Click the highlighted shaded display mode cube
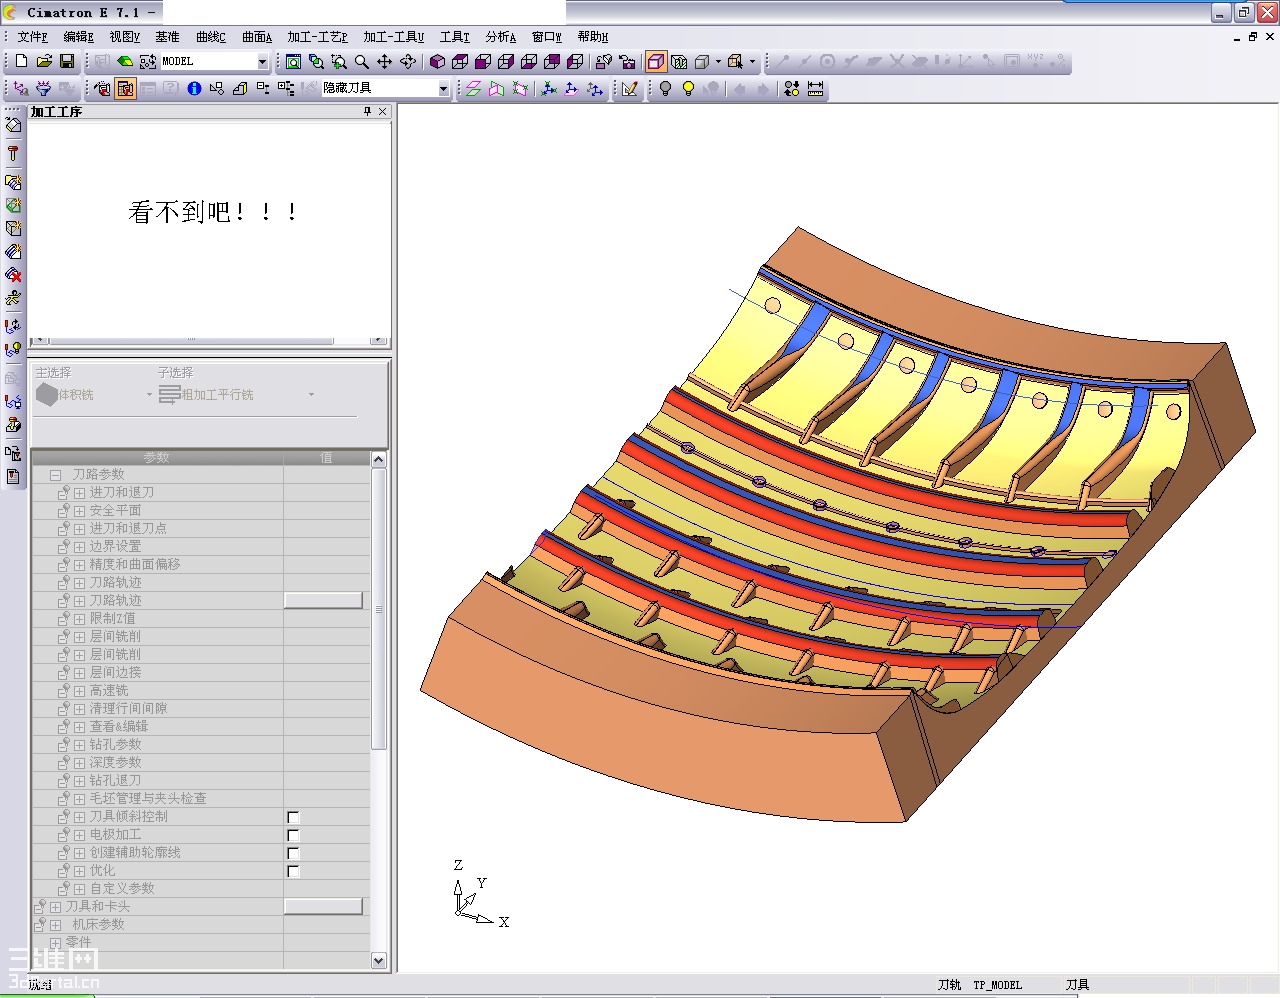Image resolution: width=1280 pixels, height=998 pixels. [x=656, y=62]
